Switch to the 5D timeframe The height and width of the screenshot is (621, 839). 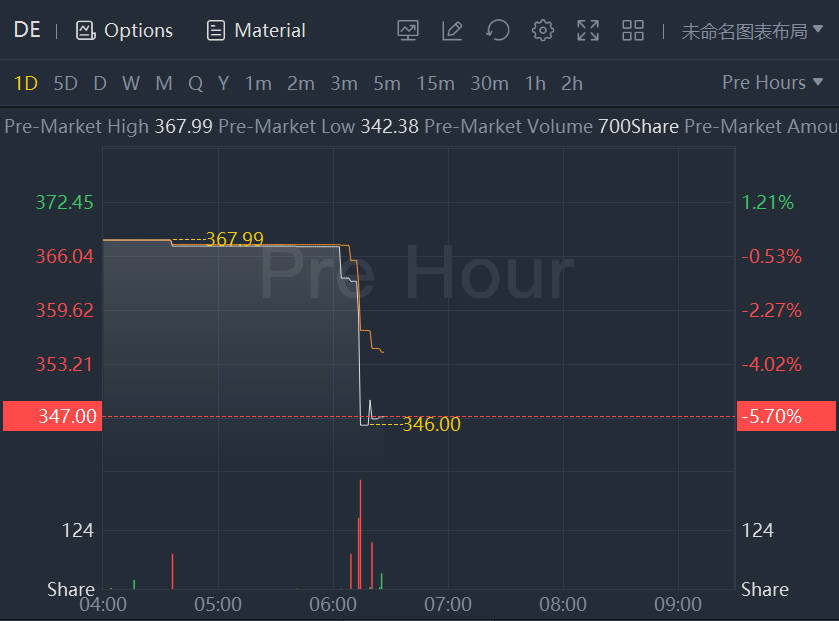[x=65, y=83]
